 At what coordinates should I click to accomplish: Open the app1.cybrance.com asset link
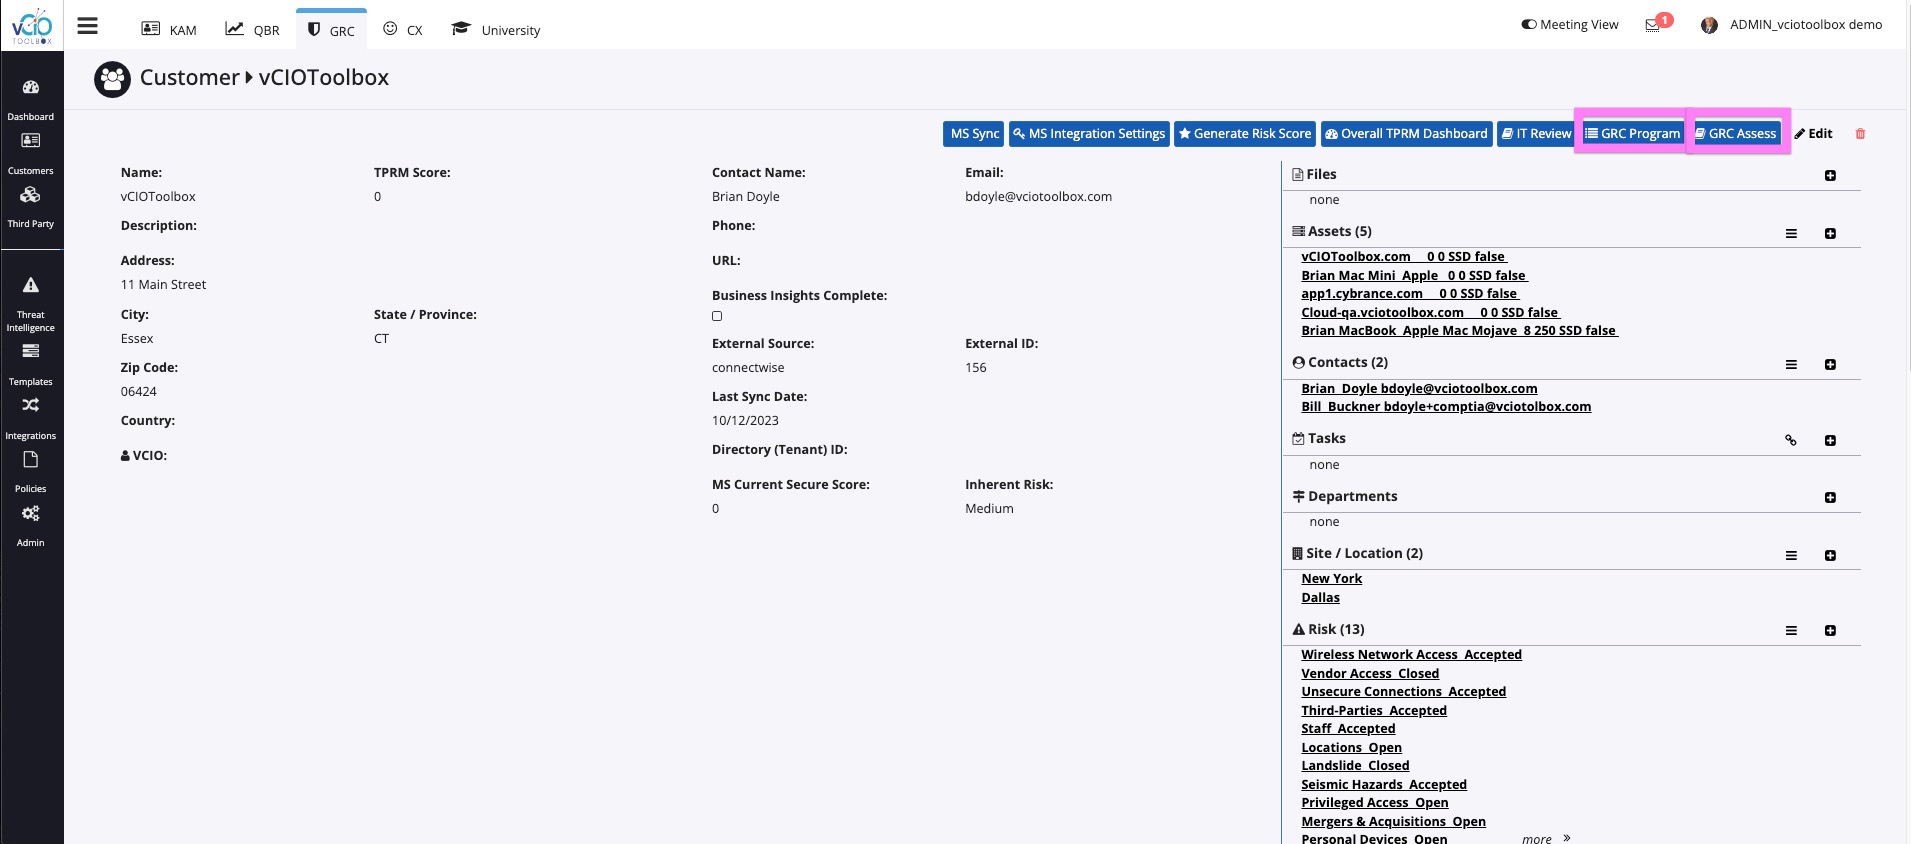click(1410, 294)
